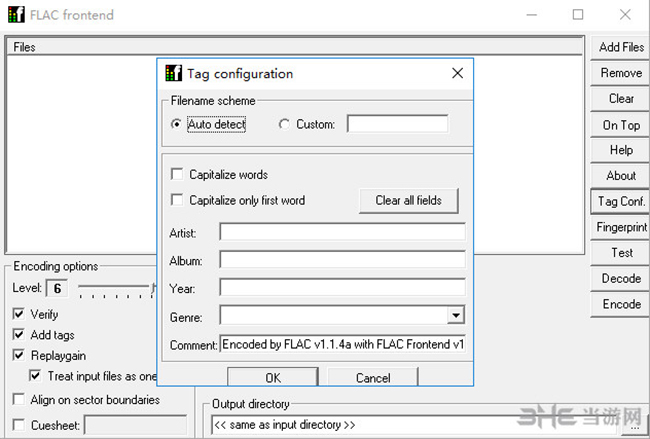Enable Capitalize only first word

point(177,200)
